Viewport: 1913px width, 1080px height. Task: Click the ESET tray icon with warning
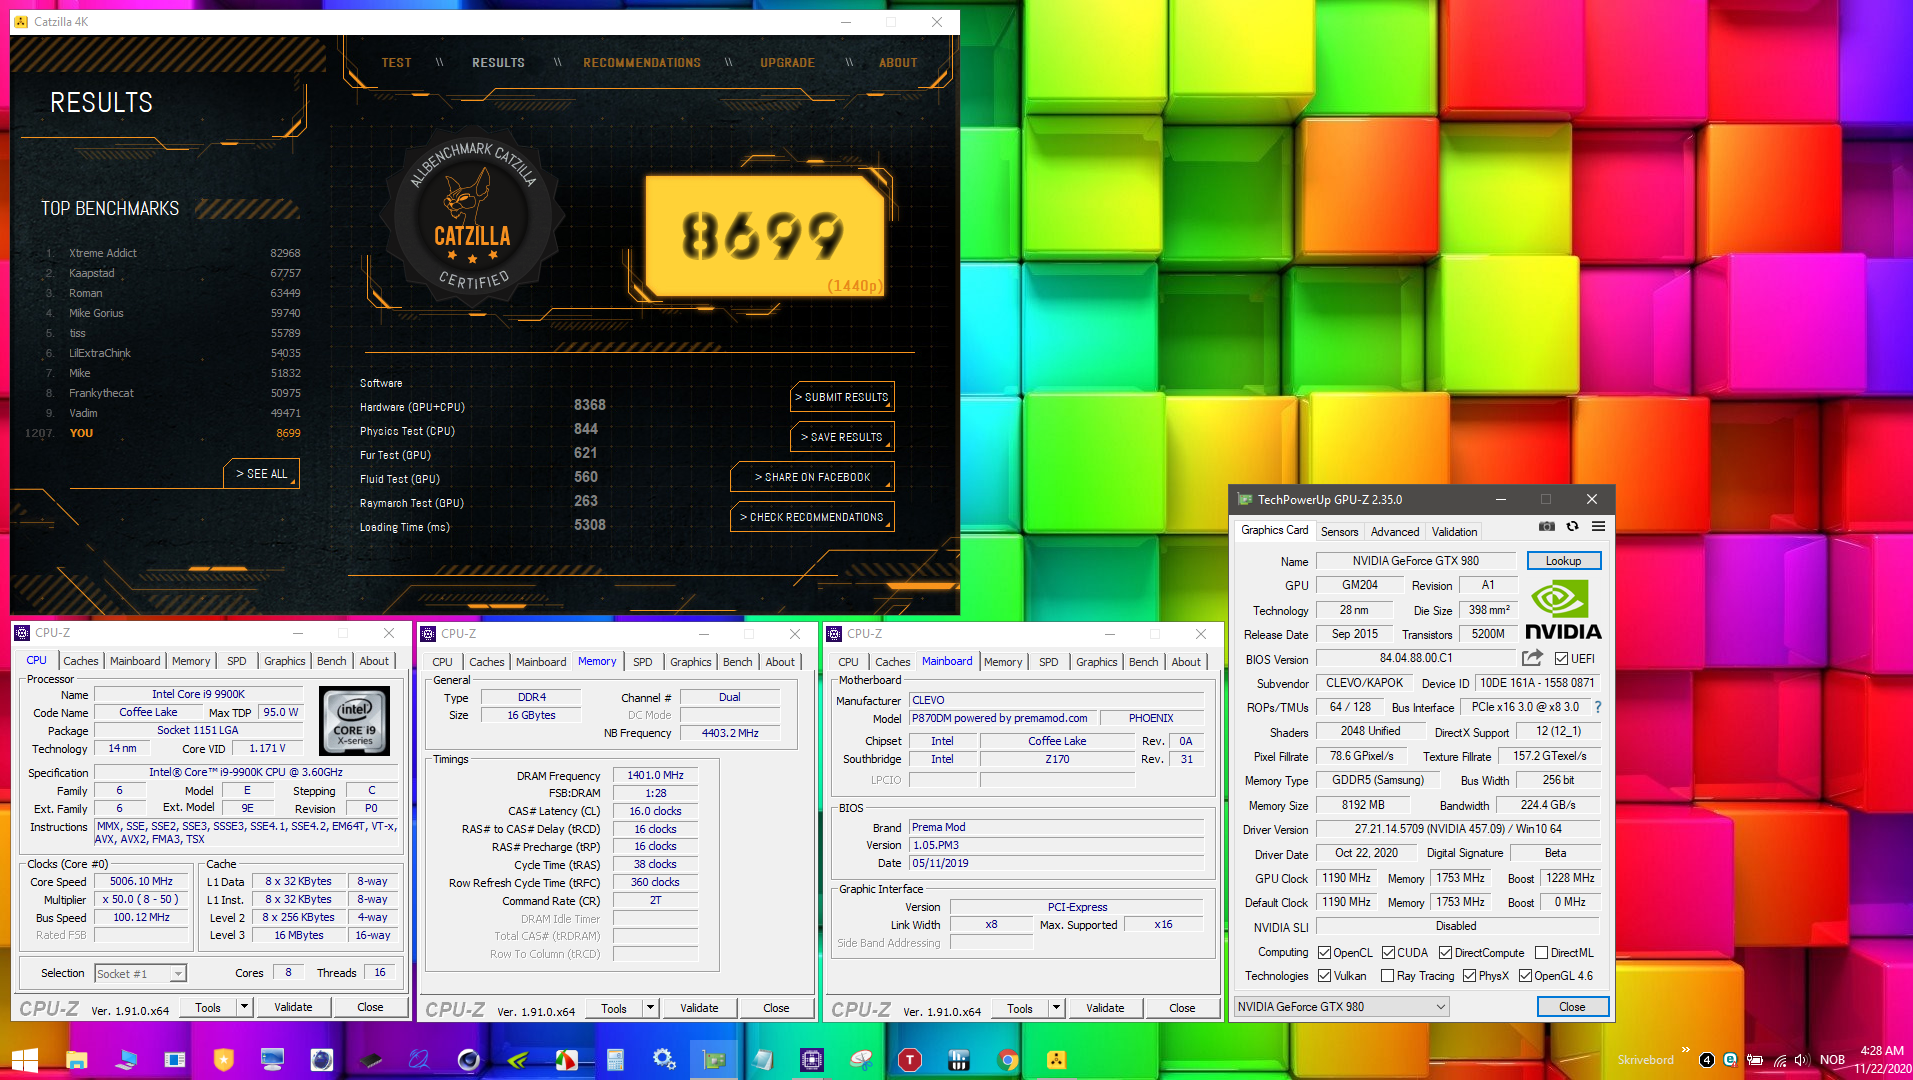tap(1730, 1060)
